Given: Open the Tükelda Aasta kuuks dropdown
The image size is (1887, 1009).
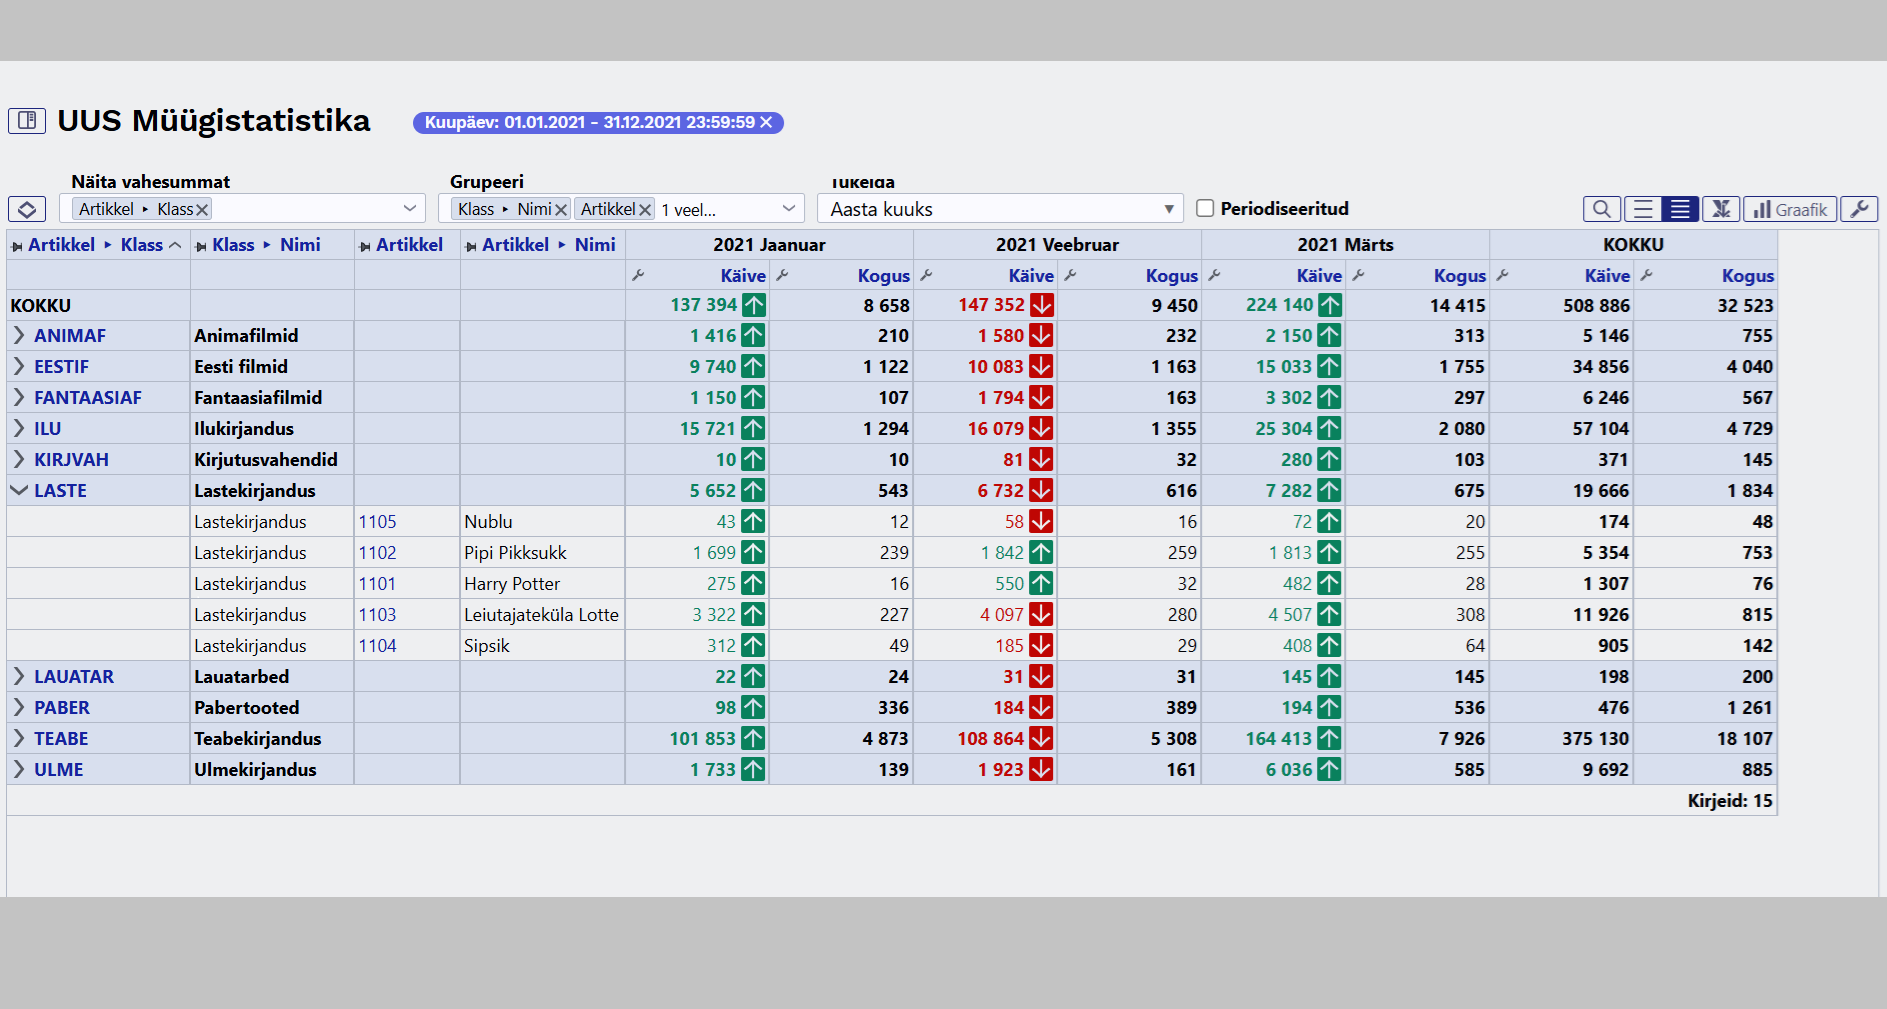Looking at the screenshot, I should point(1168,209).
